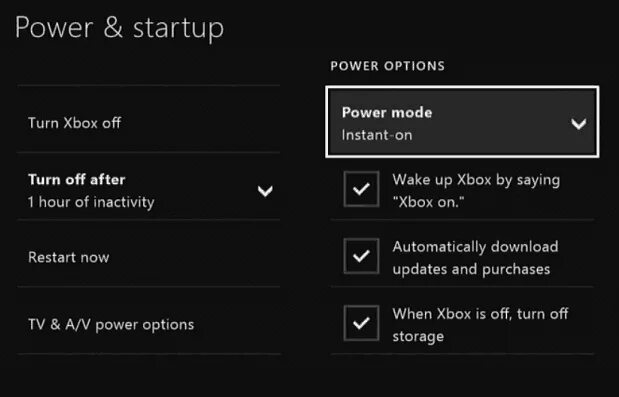This screenshot has width=619, height=397.
Task: Click the checkmark icon beside turn off storage
Action: tap(361, 323)
